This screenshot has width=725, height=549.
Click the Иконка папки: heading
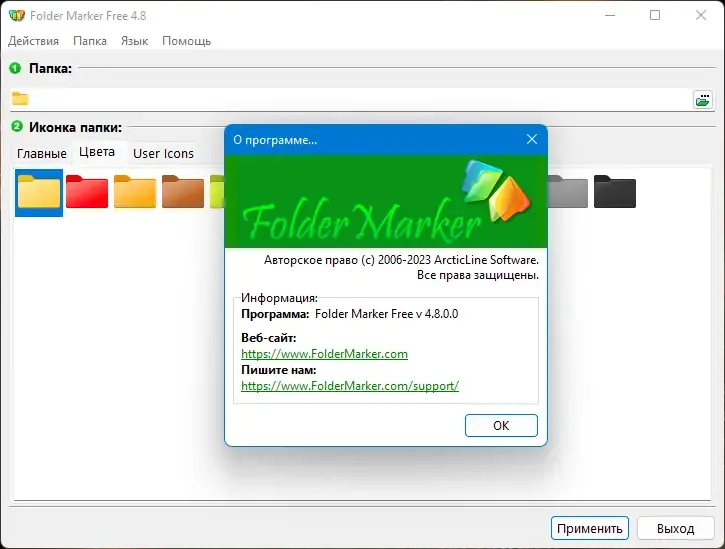75,127
